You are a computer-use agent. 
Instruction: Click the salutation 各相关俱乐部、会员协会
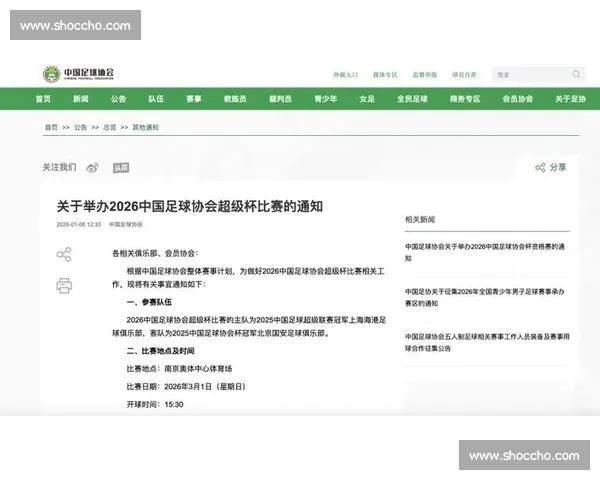point(155,253)
